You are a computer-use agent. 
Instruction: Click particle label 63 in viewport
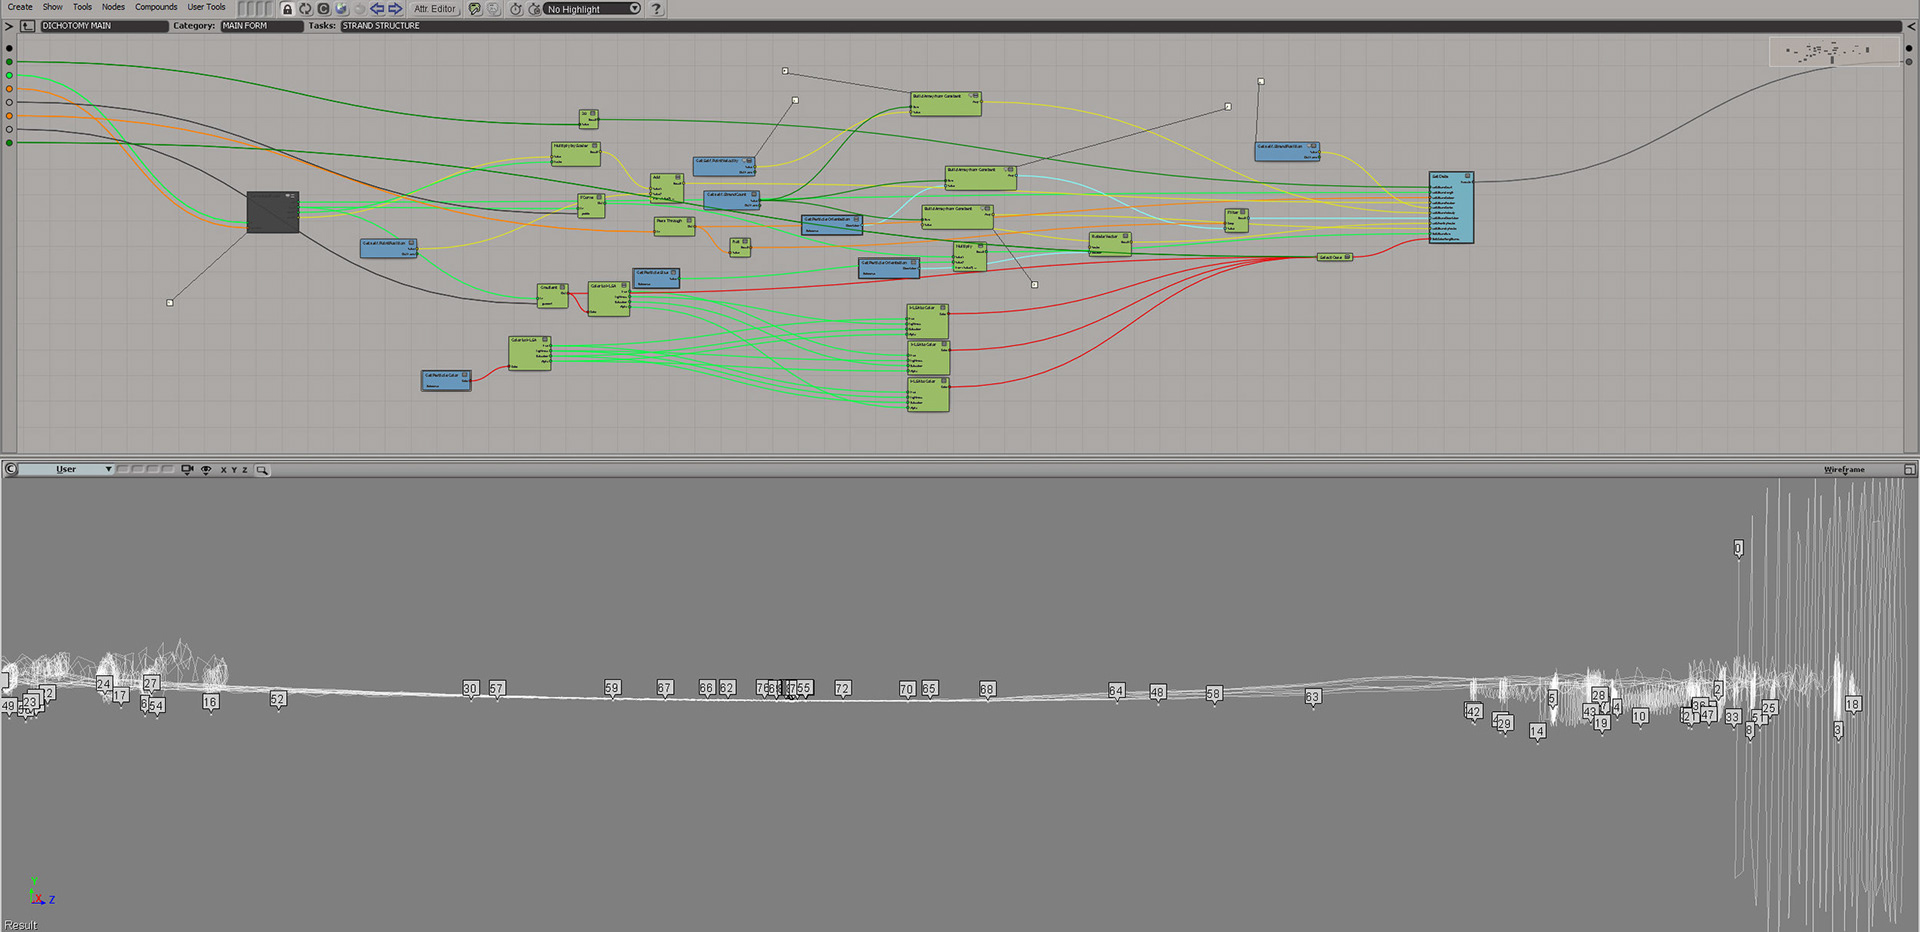[1313, 696]
